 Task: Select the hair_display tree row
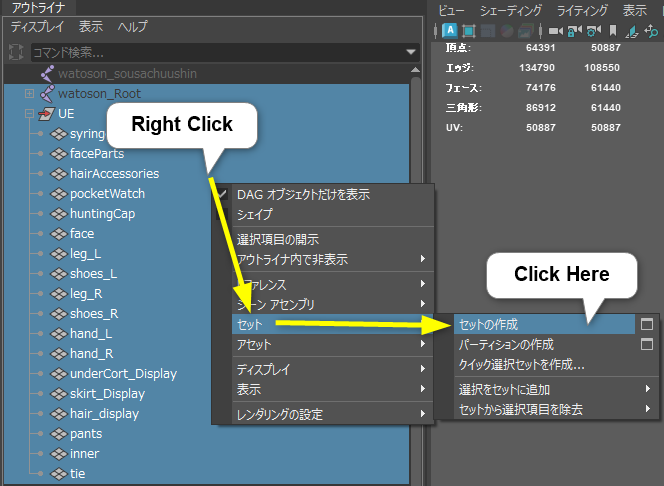click(x=207, y=414)
